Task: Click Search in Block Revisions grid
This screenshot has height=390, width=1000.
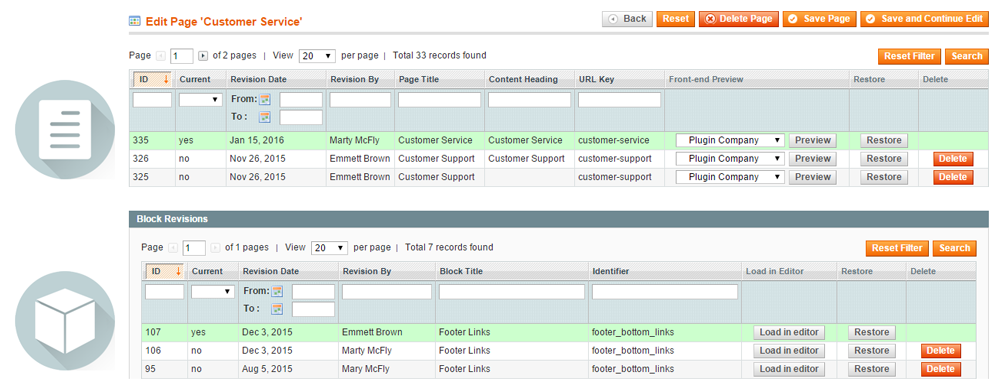Action: click(x=955, y=248)
